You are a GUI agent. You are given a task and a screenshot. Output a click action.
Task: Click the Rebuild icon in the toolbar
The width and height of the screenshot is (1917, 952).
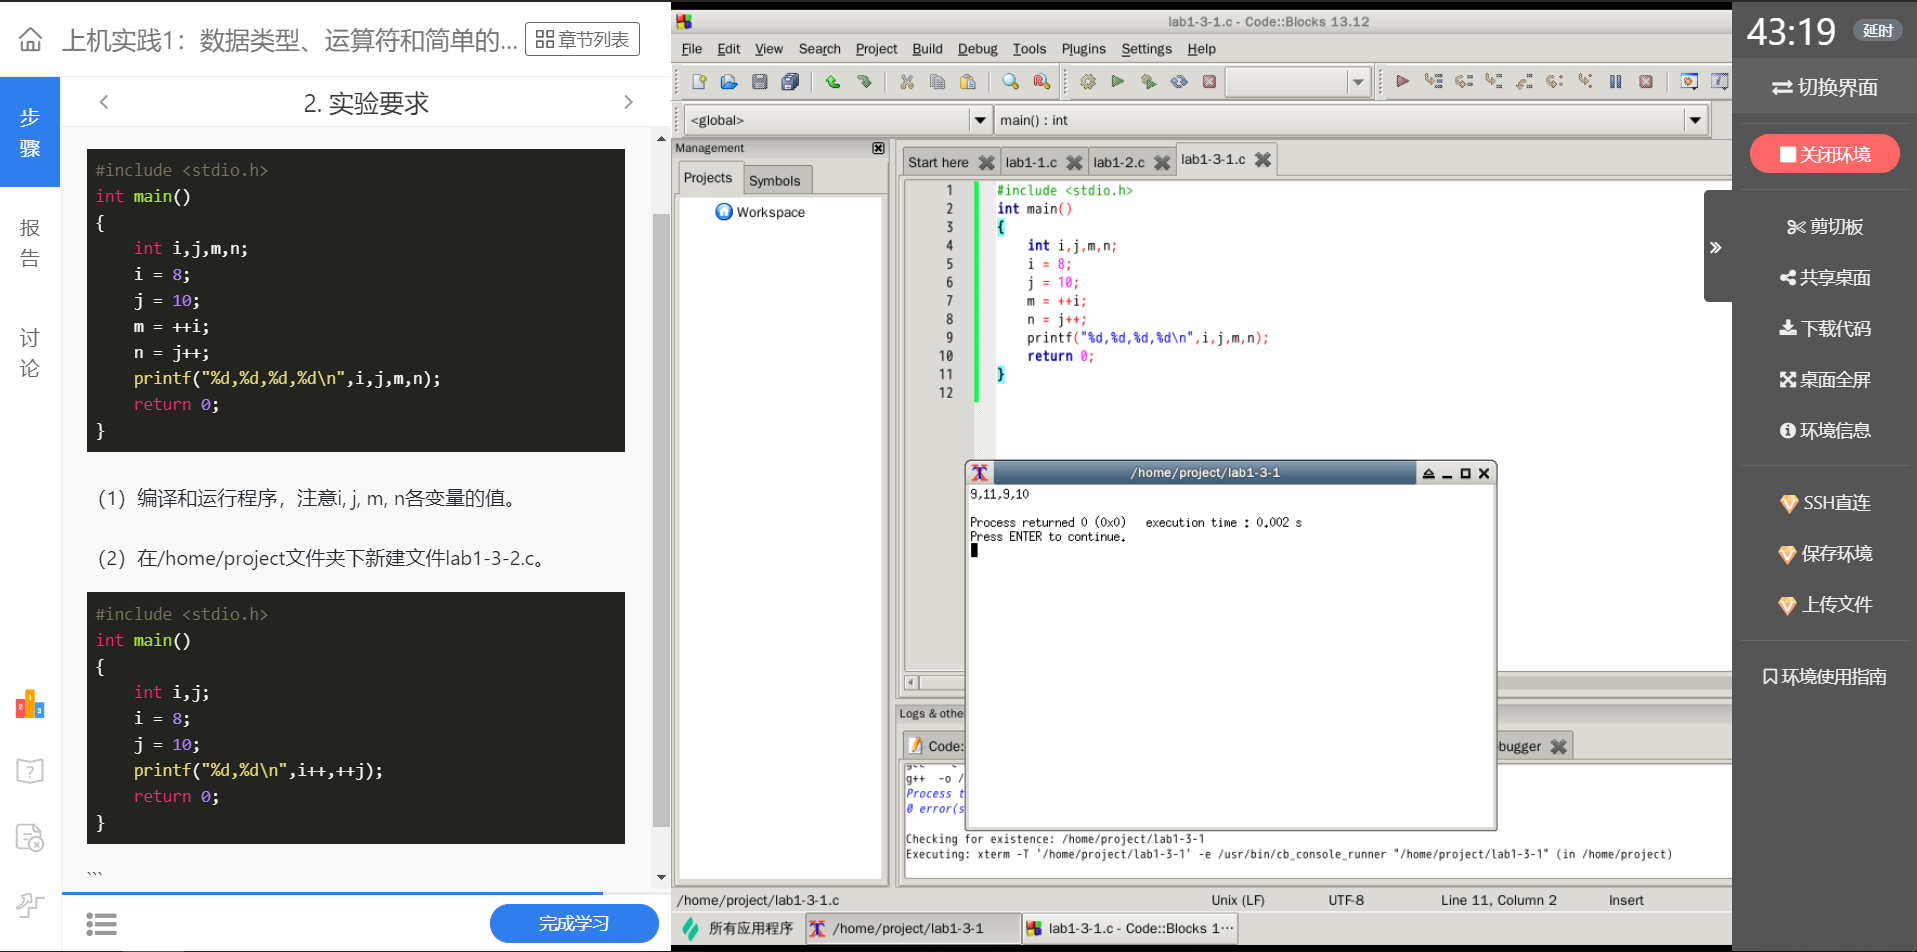pos(1179,82)
